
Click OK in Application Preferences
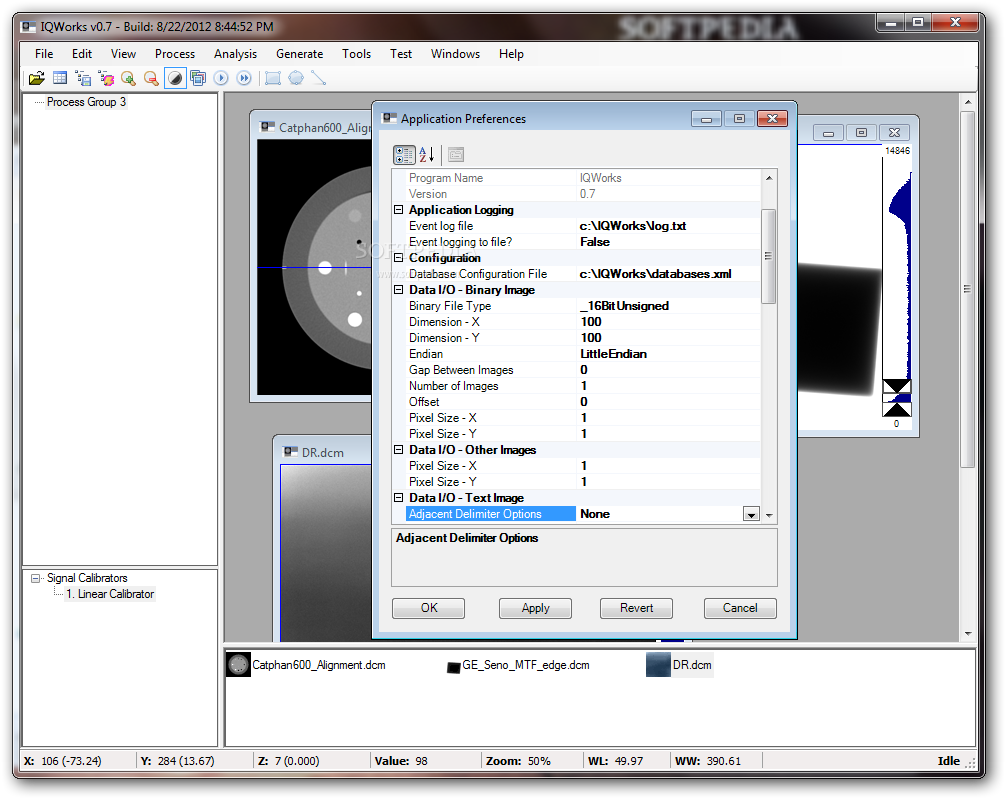point(429,608)
